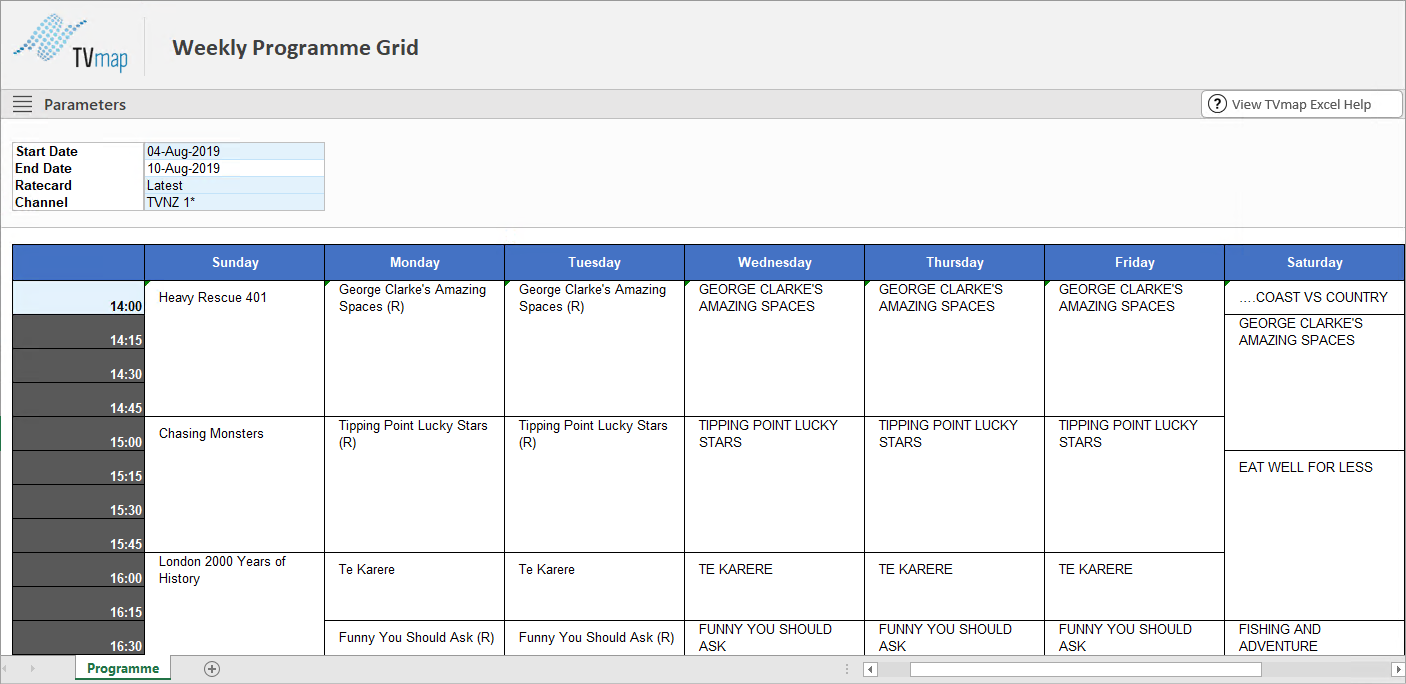
Task: Click the help question mark icon
Action: 1217,104
